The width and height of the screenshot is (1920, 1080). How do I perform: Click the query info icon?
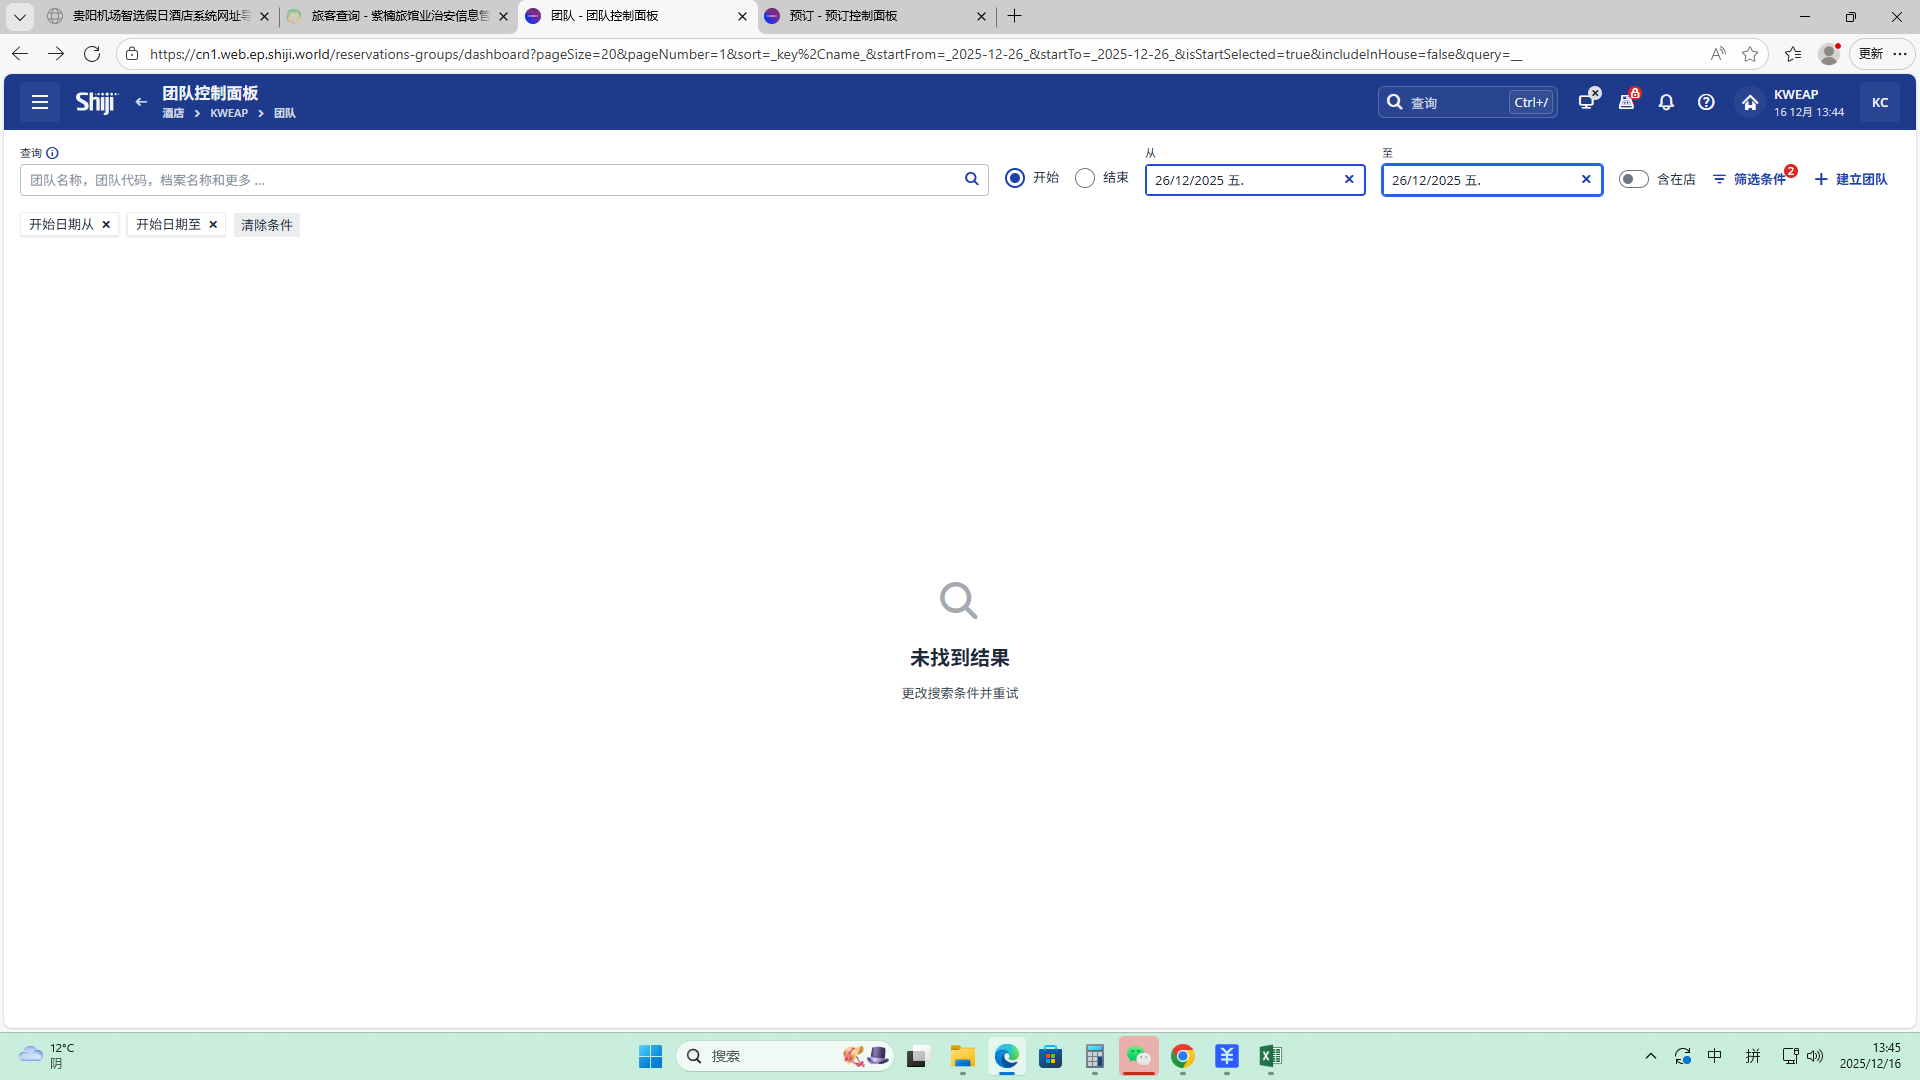click(52, 153)
